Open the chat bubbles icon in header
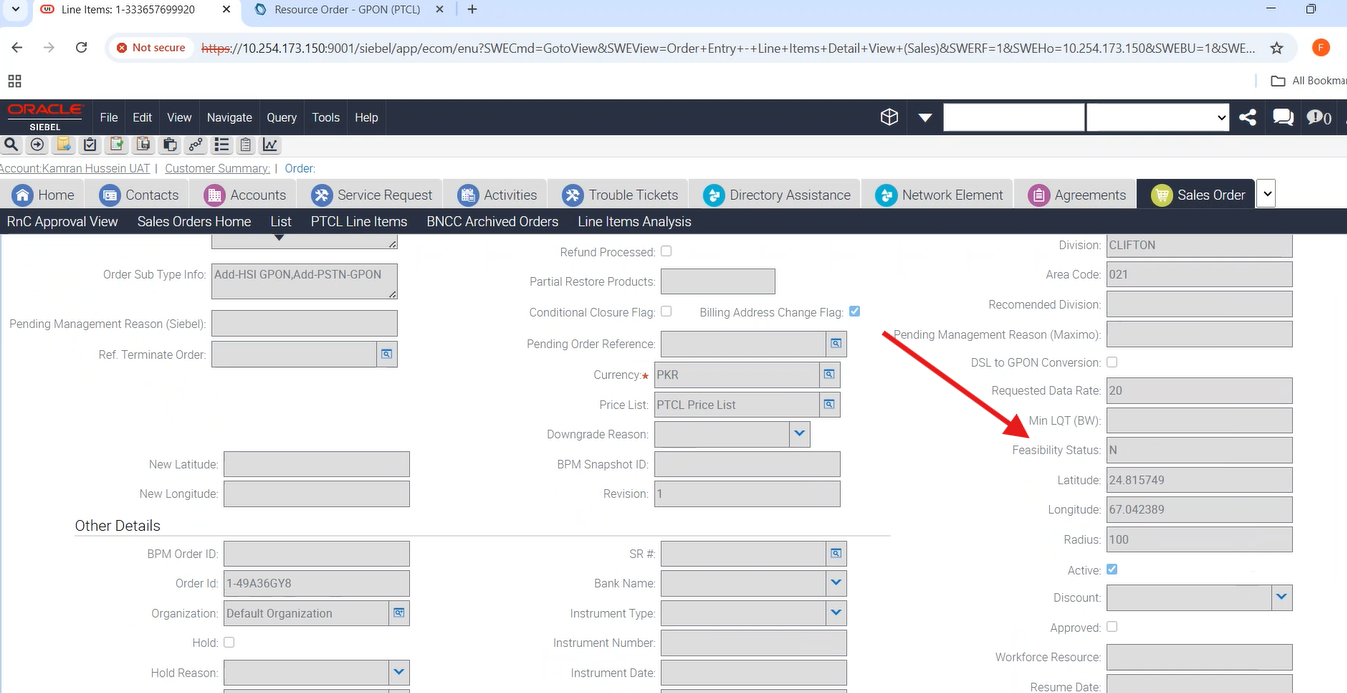 tap(1282, 117)
